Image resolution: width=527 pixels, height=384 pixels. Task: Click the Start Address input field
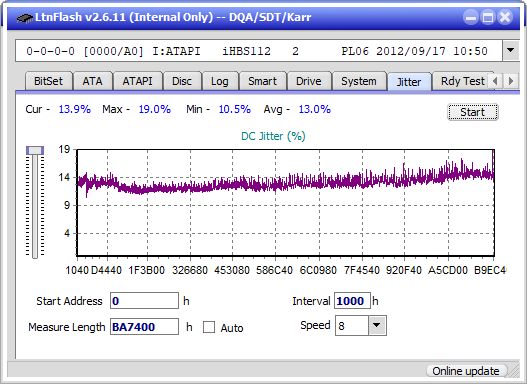point(144,301)
